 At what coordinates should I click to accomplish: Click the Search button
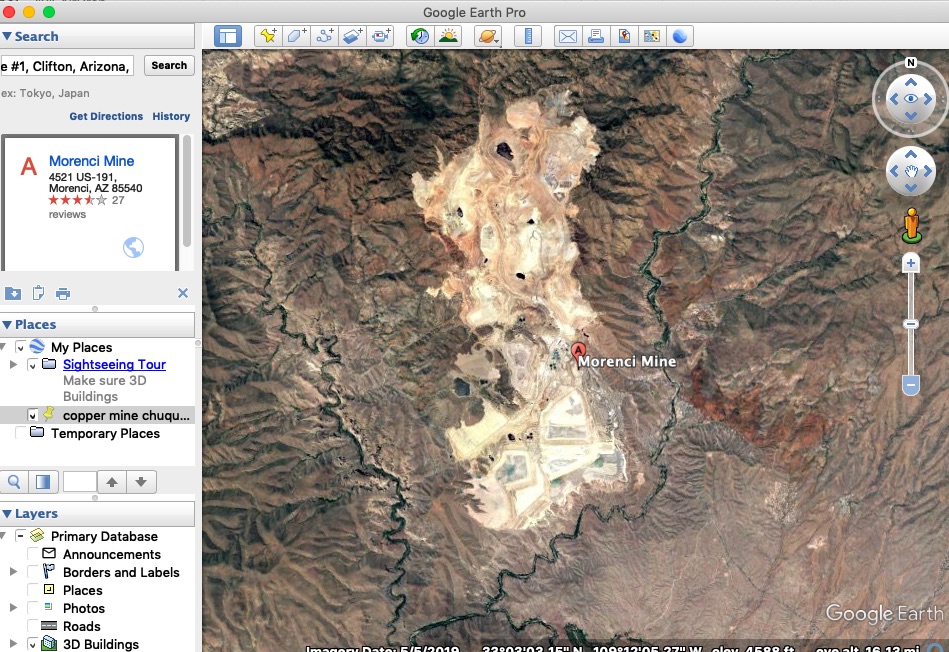point(169,66)
